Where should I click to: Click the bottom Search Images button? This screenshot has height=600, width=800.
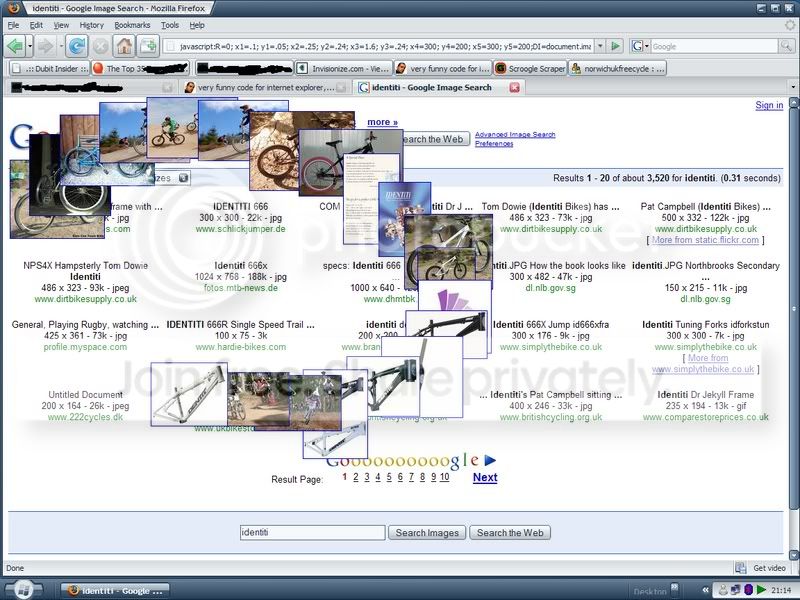click(x=427, y=533)
